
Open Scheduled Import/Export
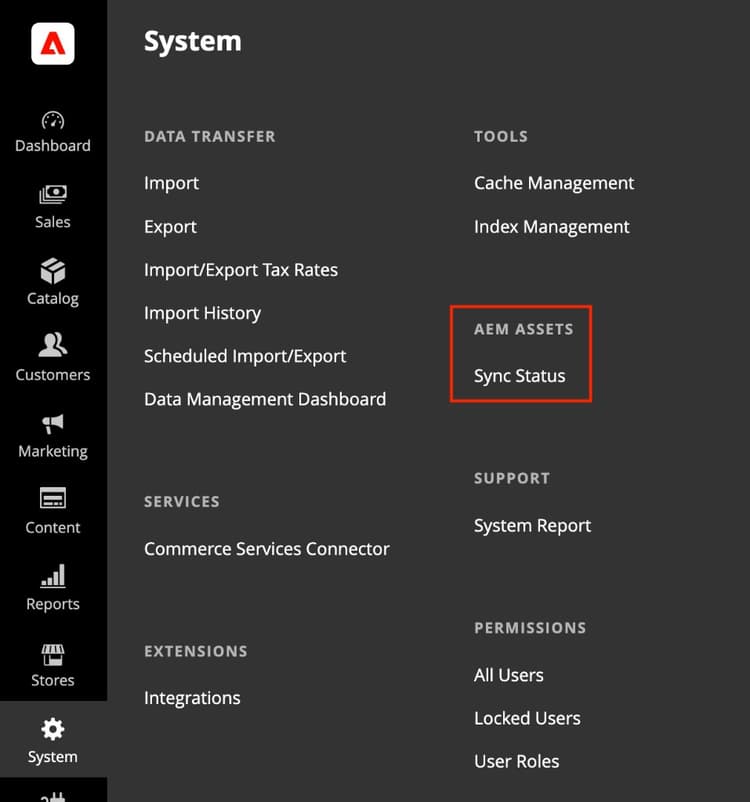[245, 356]
